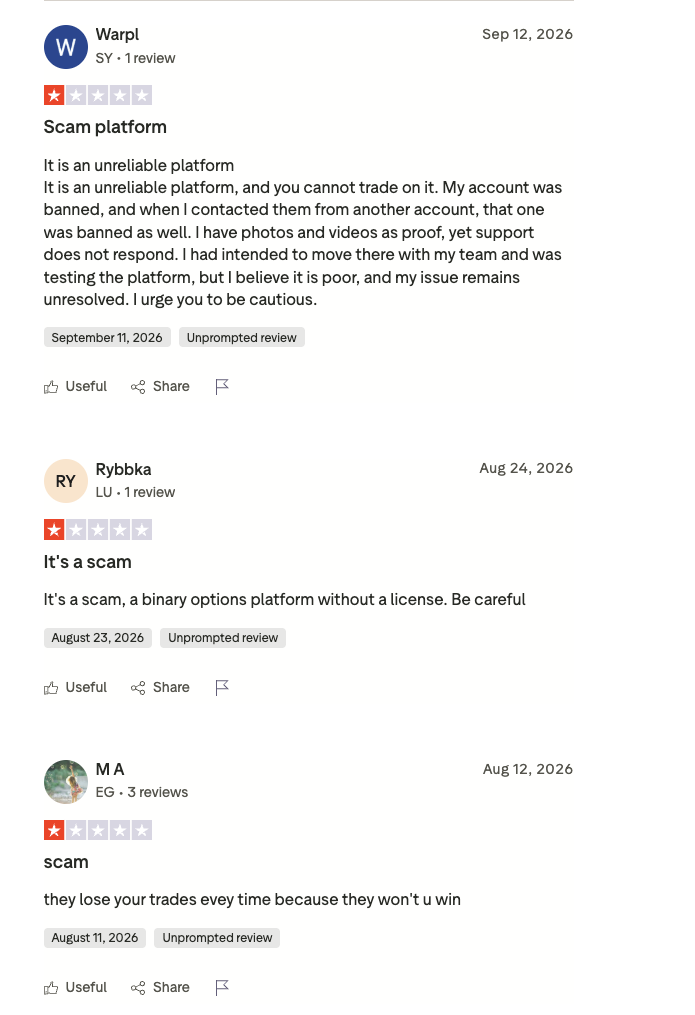Flag the review by M A
The width and height of the screenshot is (695, 1015).
coord(222,987)
